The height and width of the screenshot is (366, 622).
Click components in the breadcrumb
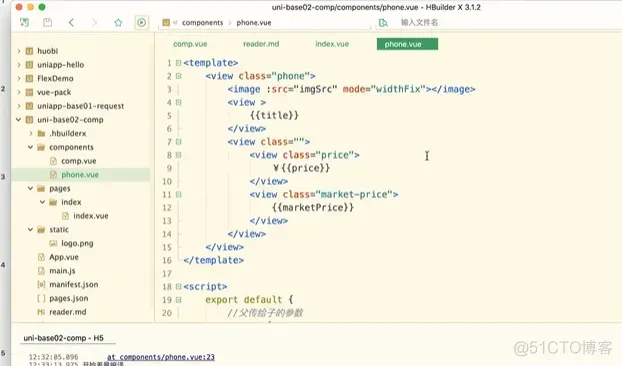click(202, 23)
